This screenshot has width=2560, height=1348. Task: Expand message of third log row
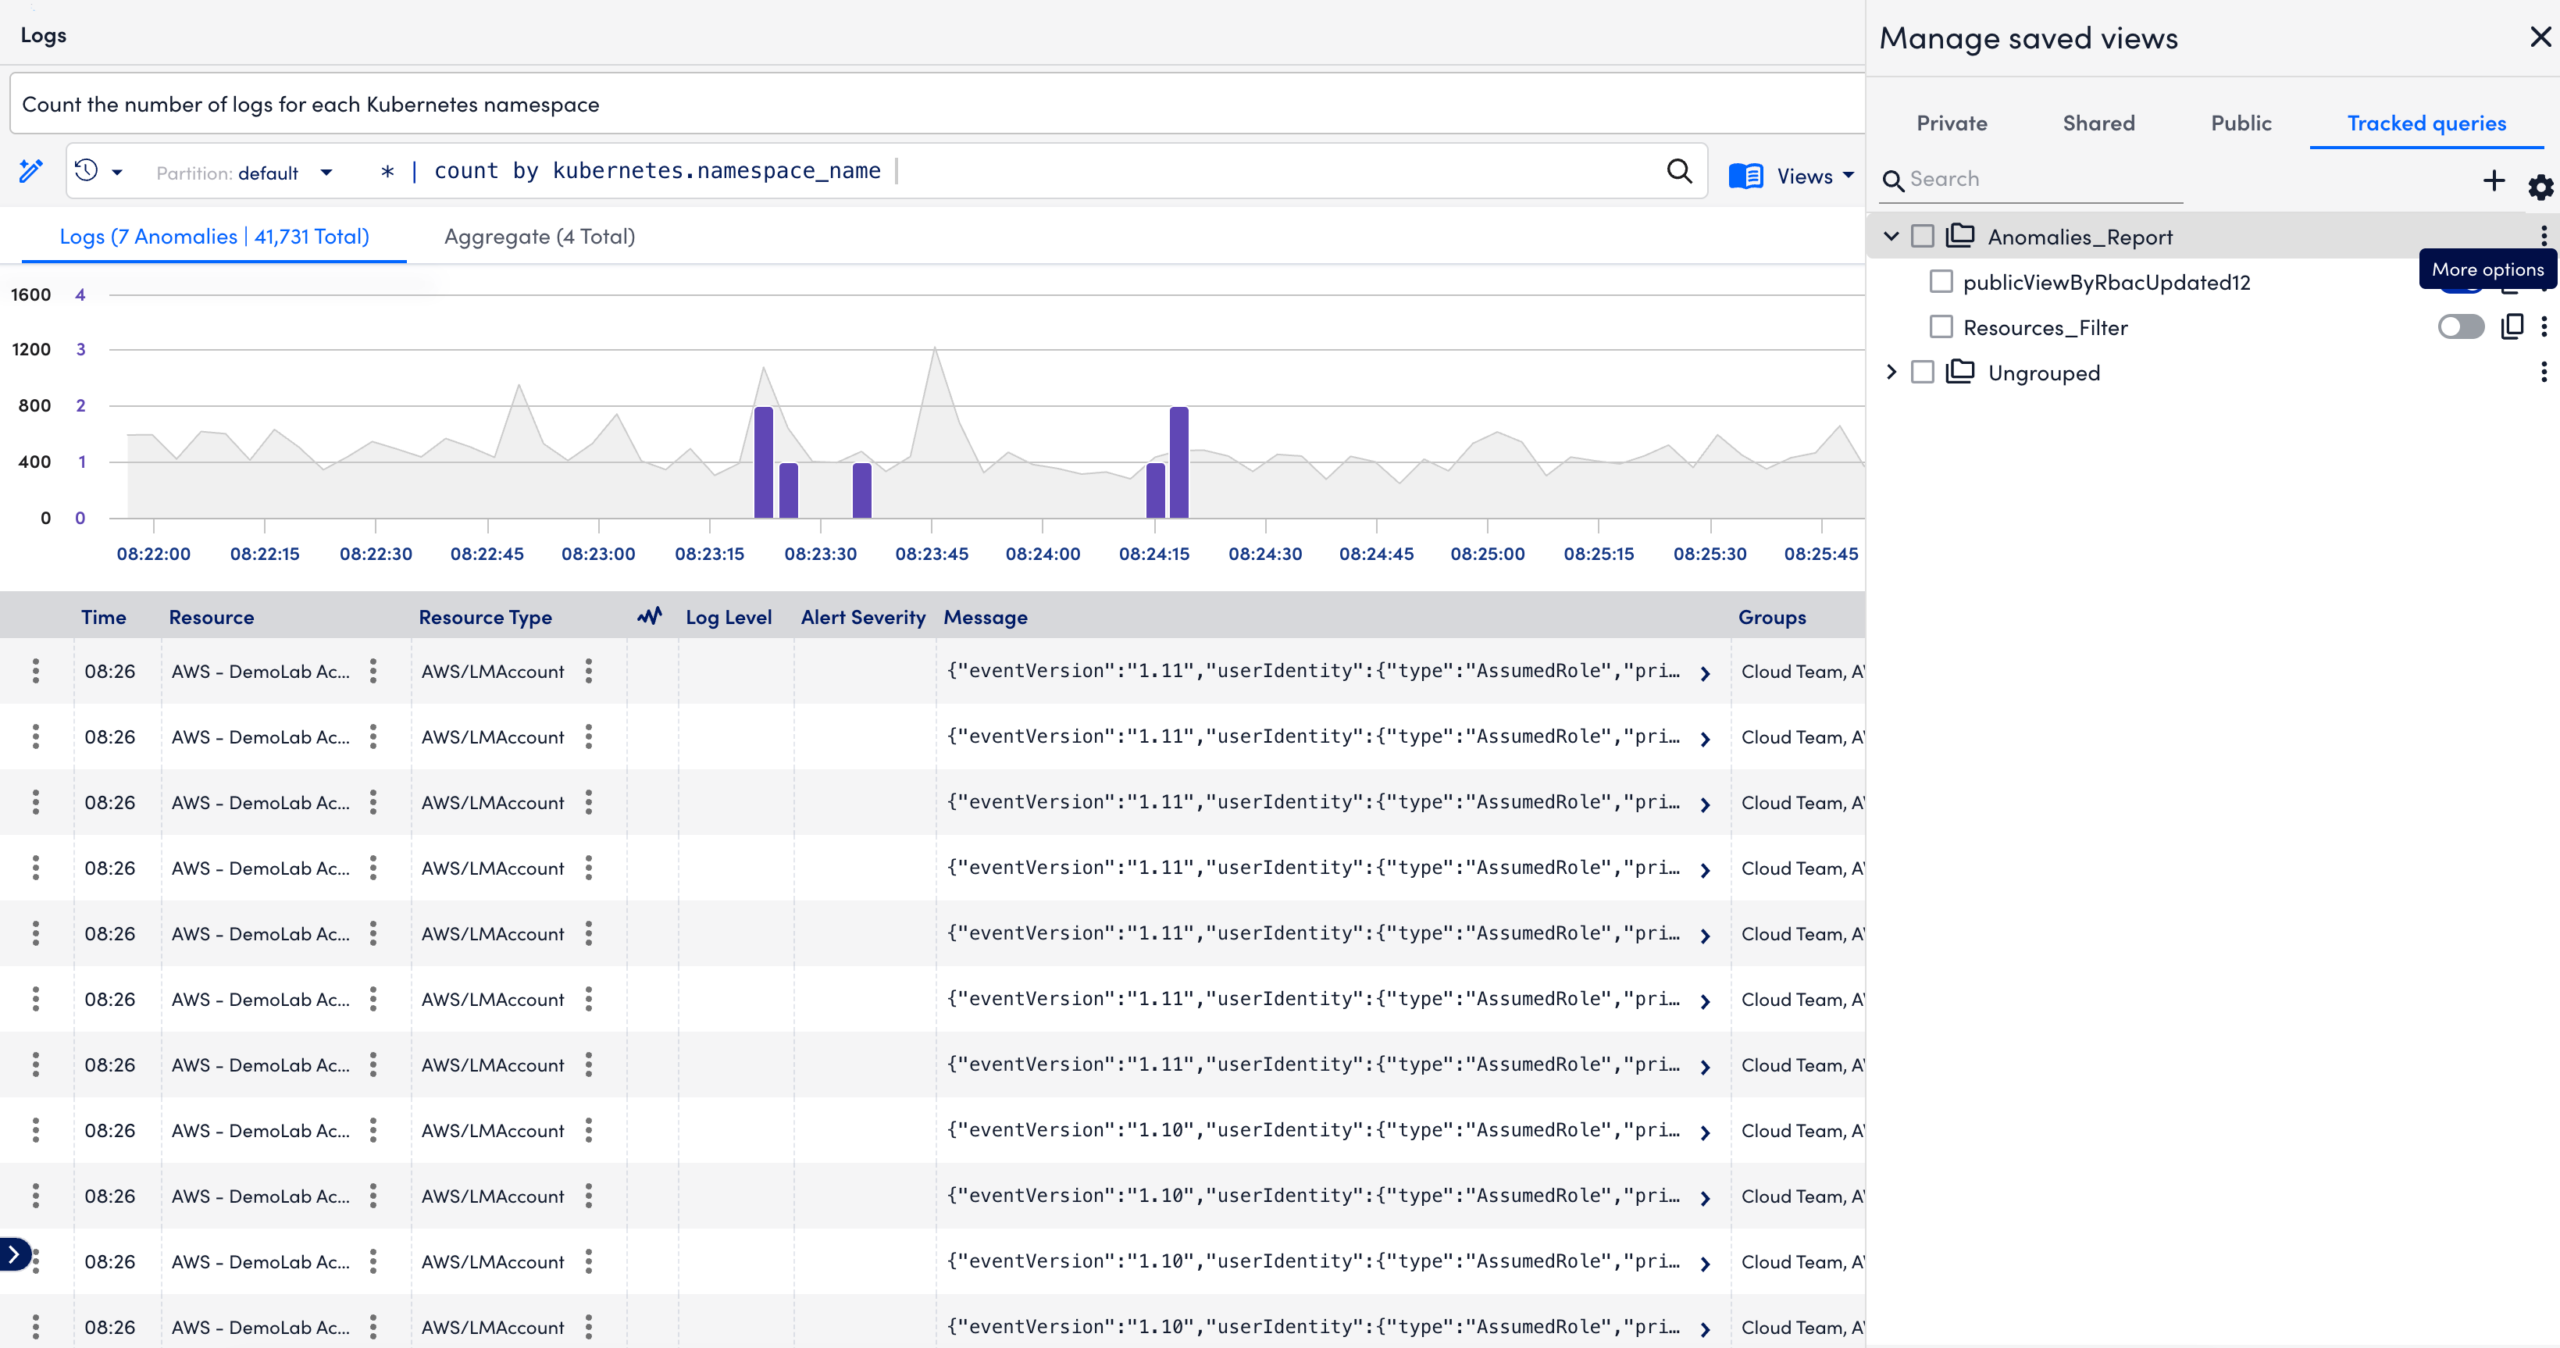click(x=1705, y=805)
